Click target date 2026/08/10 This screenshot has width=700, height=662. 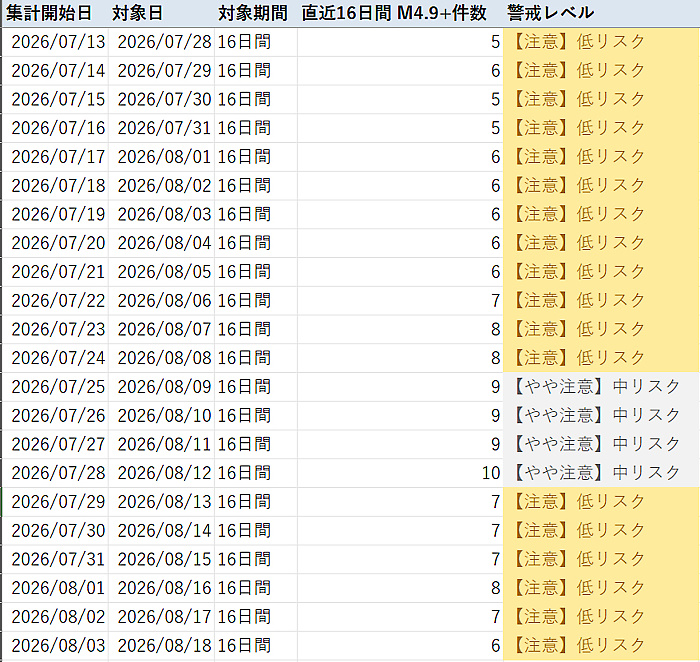[161, 415]
